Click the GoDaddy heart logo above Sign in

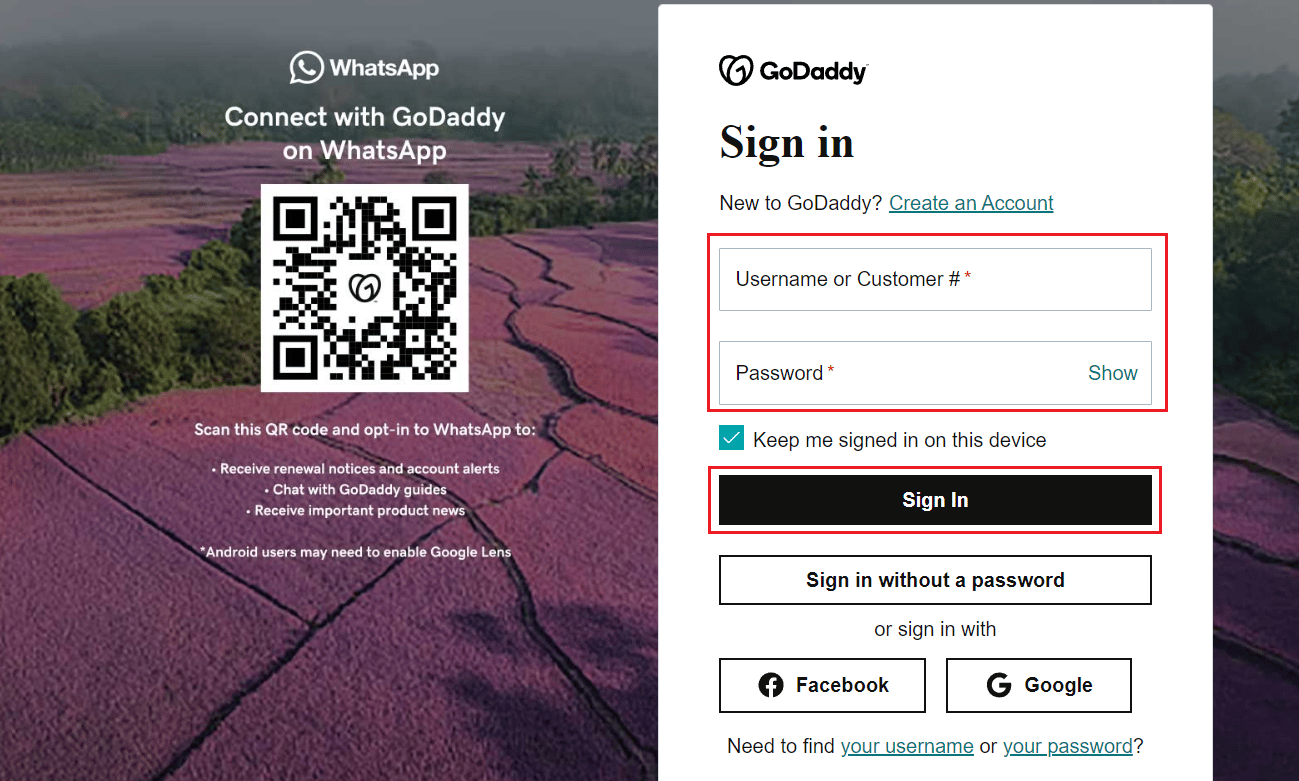(736, 71)
